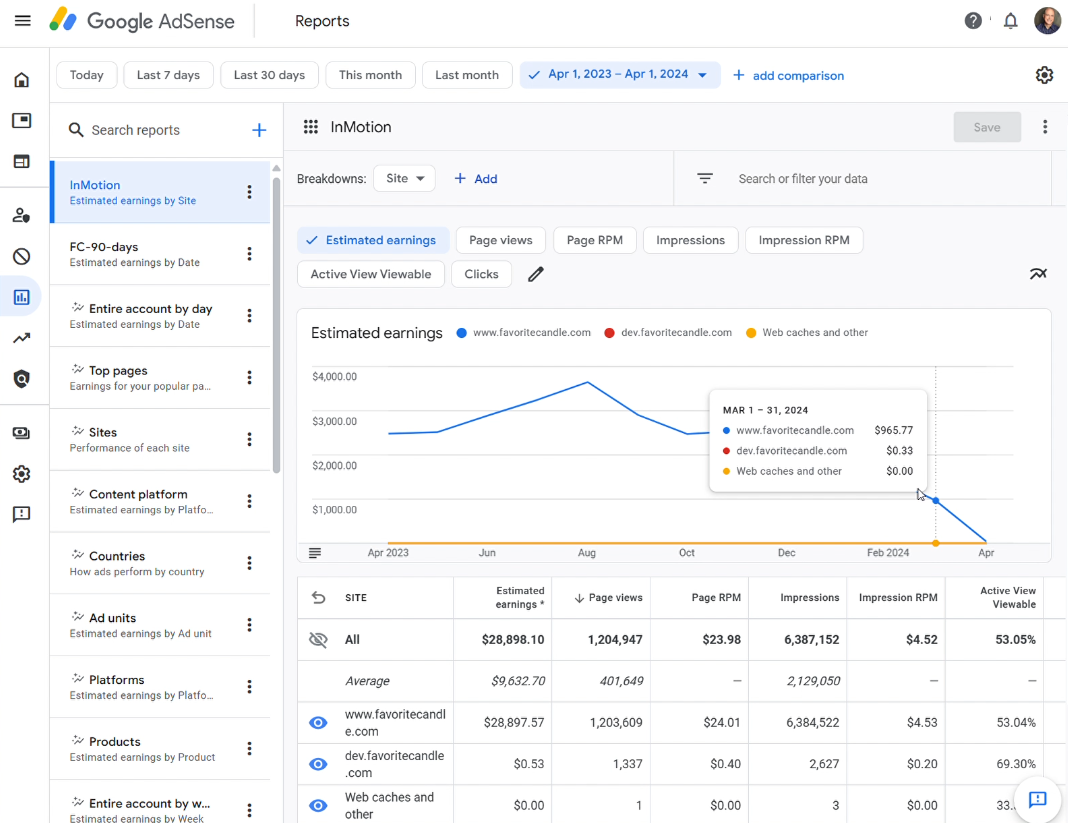Click the Save report button

[987, 127]
